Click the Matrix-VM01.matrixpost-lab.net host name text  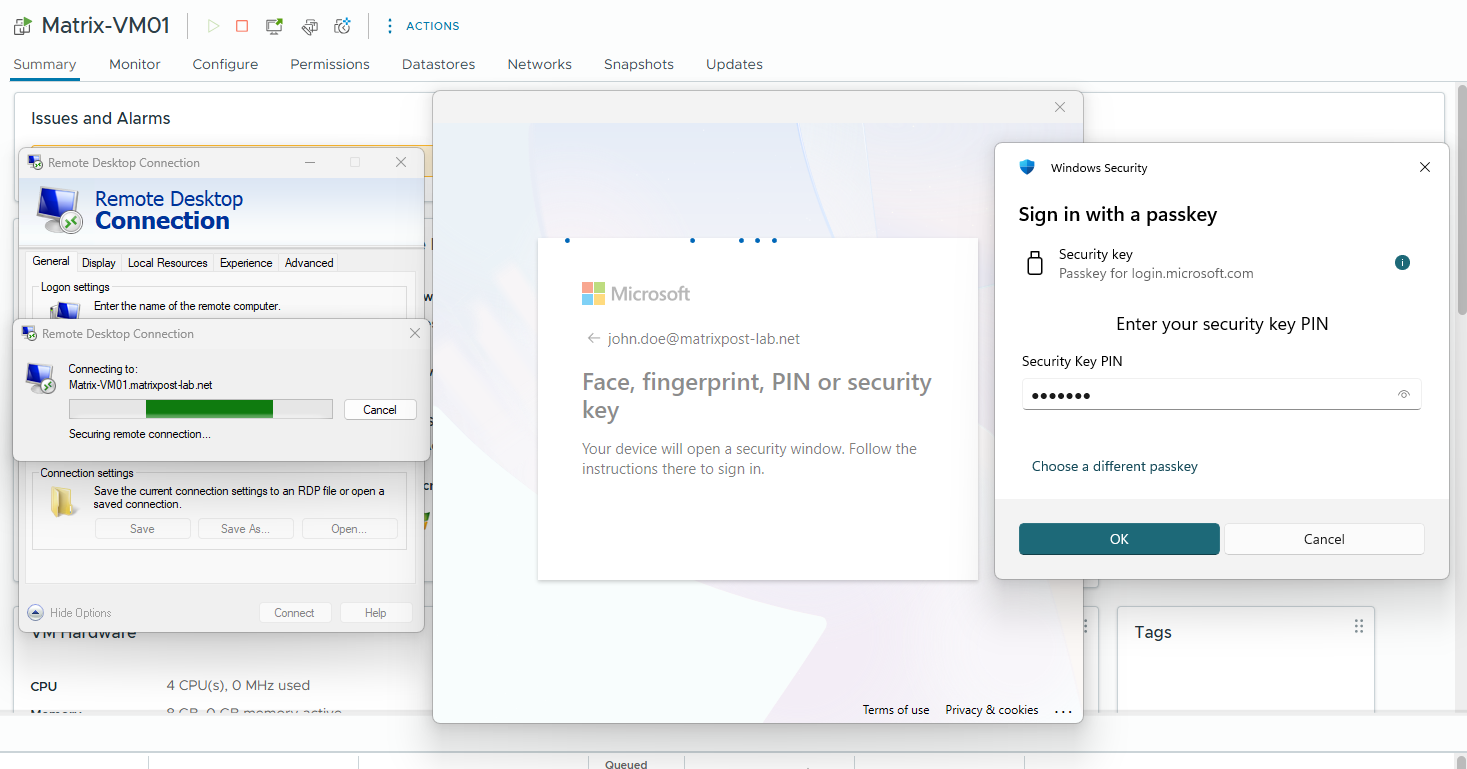pyautogui.click(x=141, y=384)
